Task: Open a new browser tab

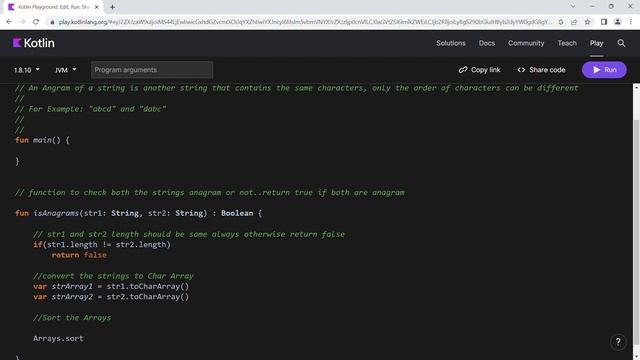Action: click(x=112, y=7)
